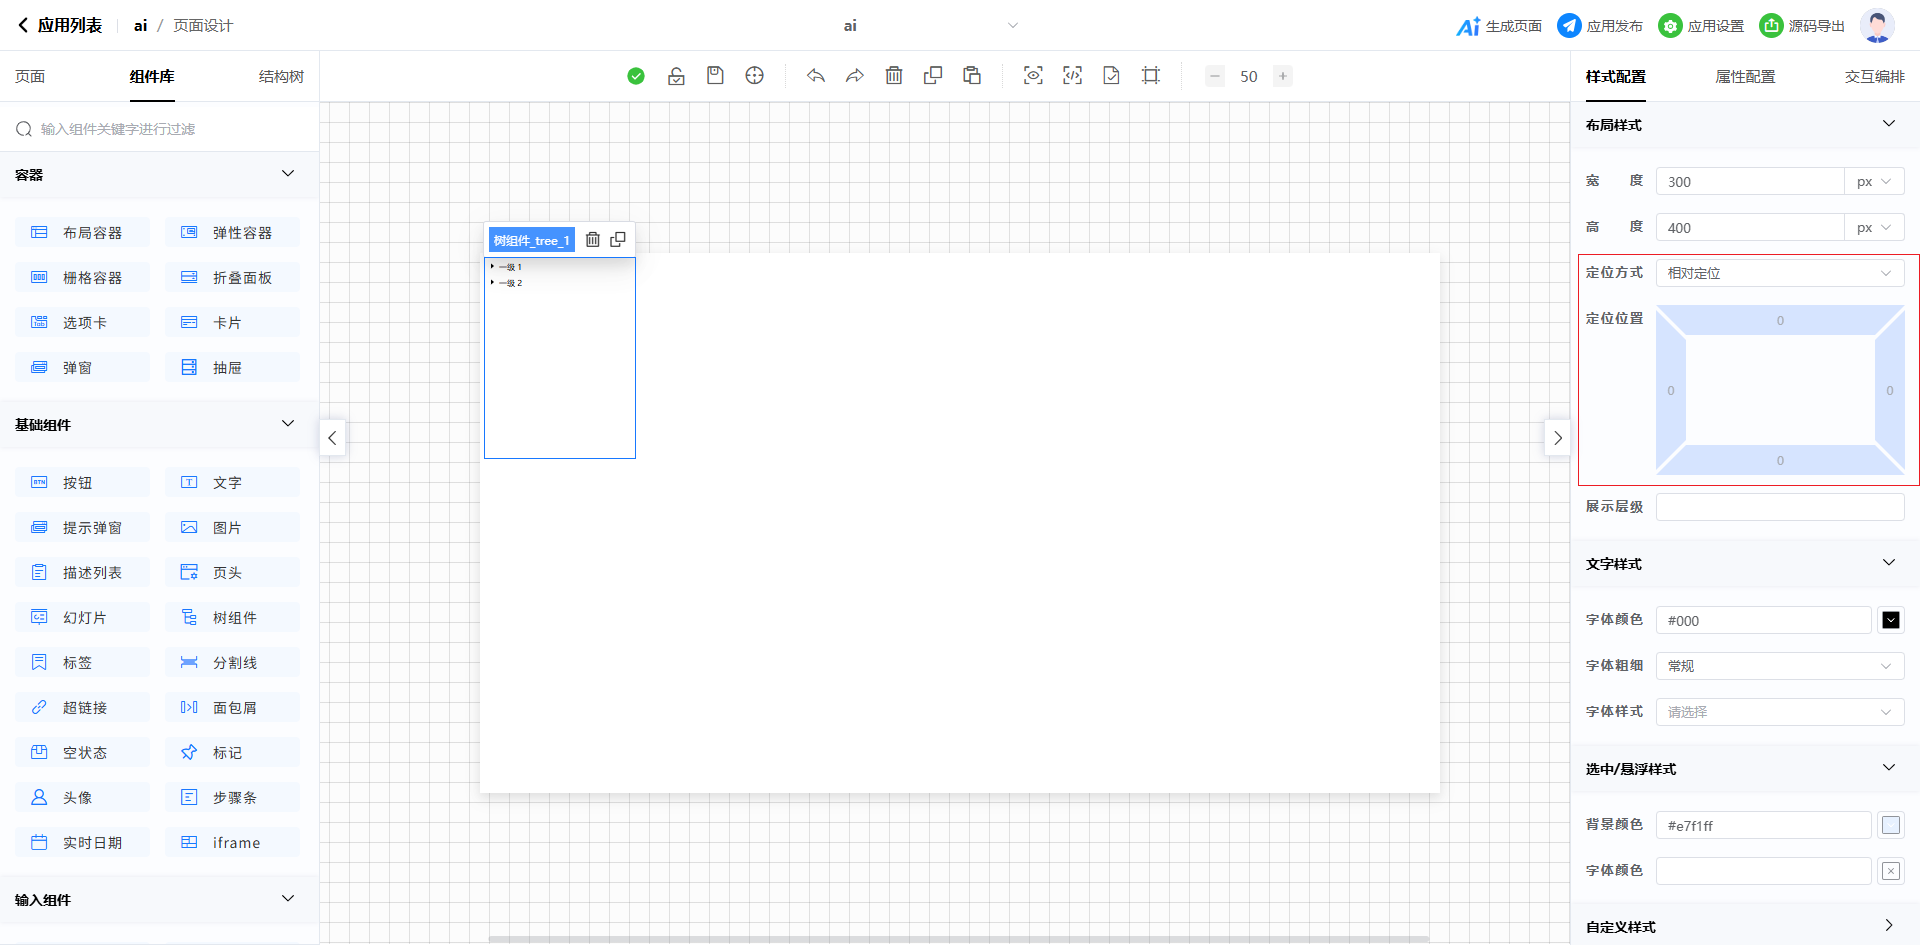The image size is (1920, 945).
Task: Open the 字体粗细 font weight dropdown
Action: (1779, 666)
